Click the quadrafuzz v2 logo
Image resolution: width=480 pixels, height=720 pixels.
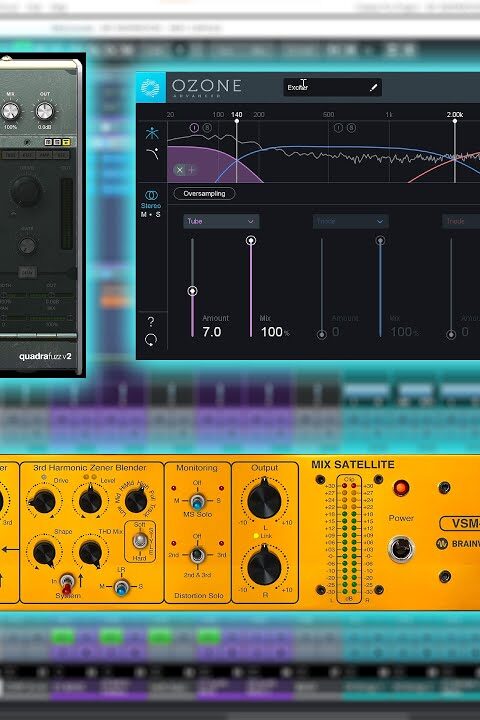coord(45,356)
